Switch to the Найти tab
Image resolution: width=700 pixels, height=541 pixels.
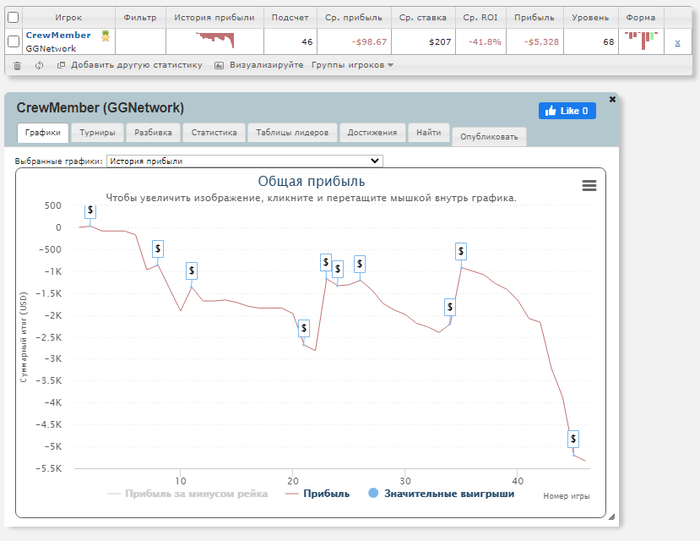tap(429, 133)
